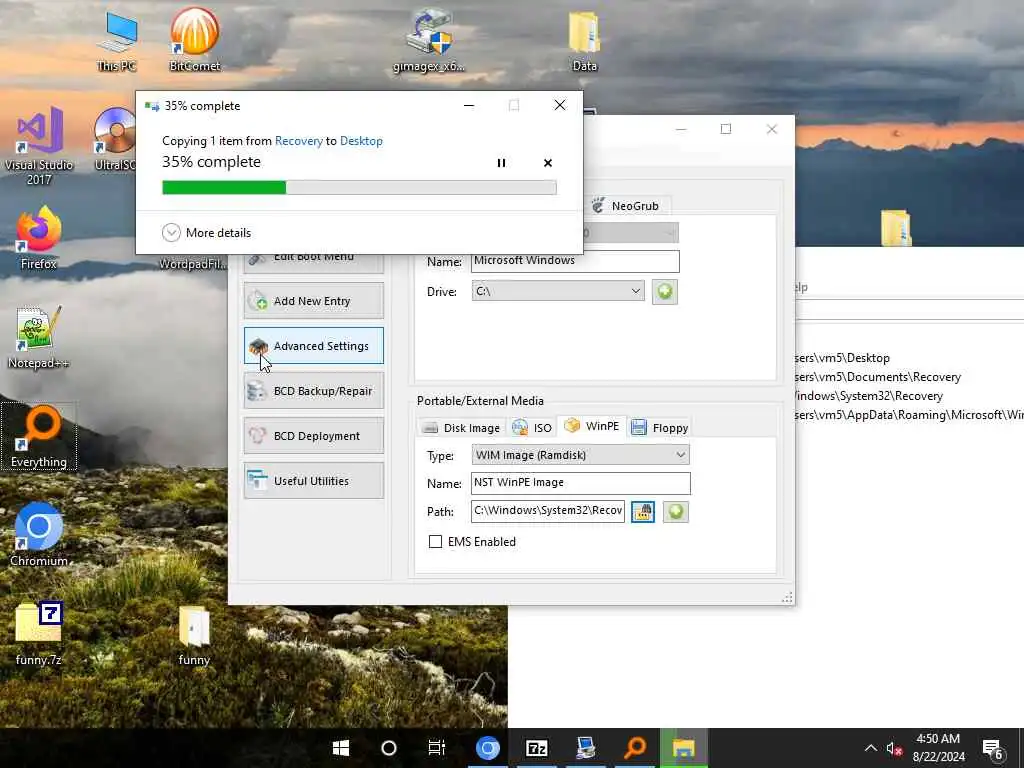Open the Windows Start menu
1024x768 pixels.
(341, 748)
